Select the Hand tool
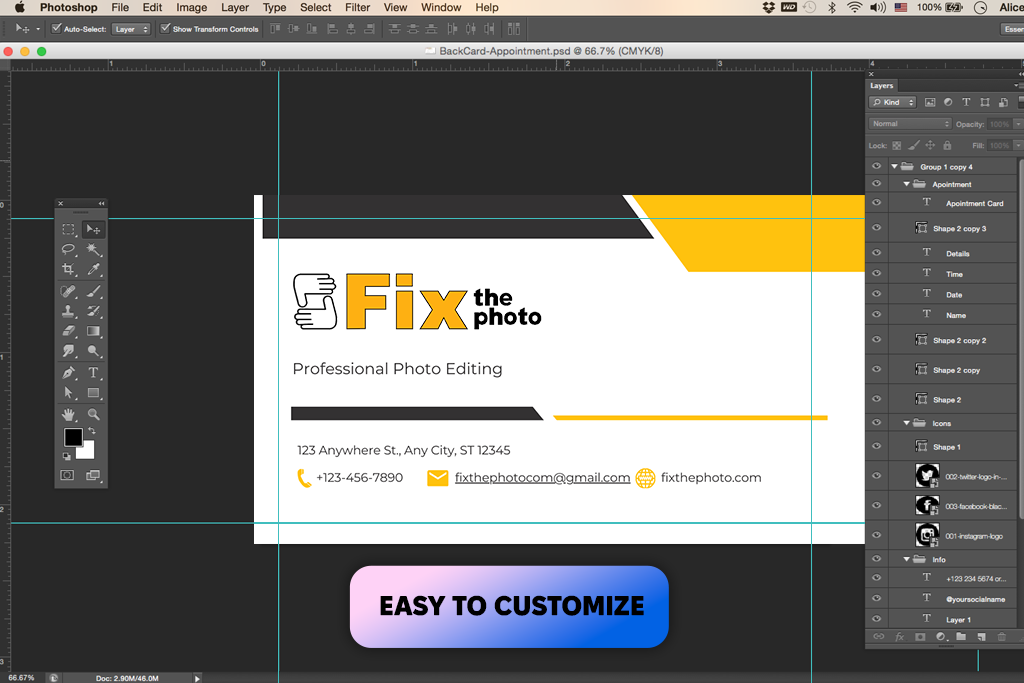 click(69, 415)
